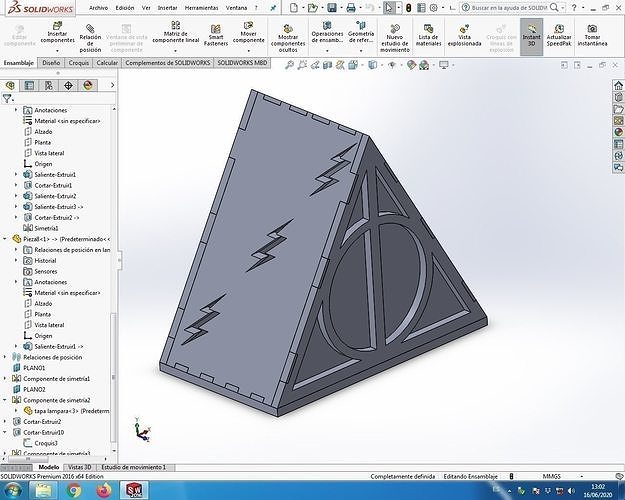Expand Componente de simetría1 node
The image size is (625, 500).
(5, 378)
